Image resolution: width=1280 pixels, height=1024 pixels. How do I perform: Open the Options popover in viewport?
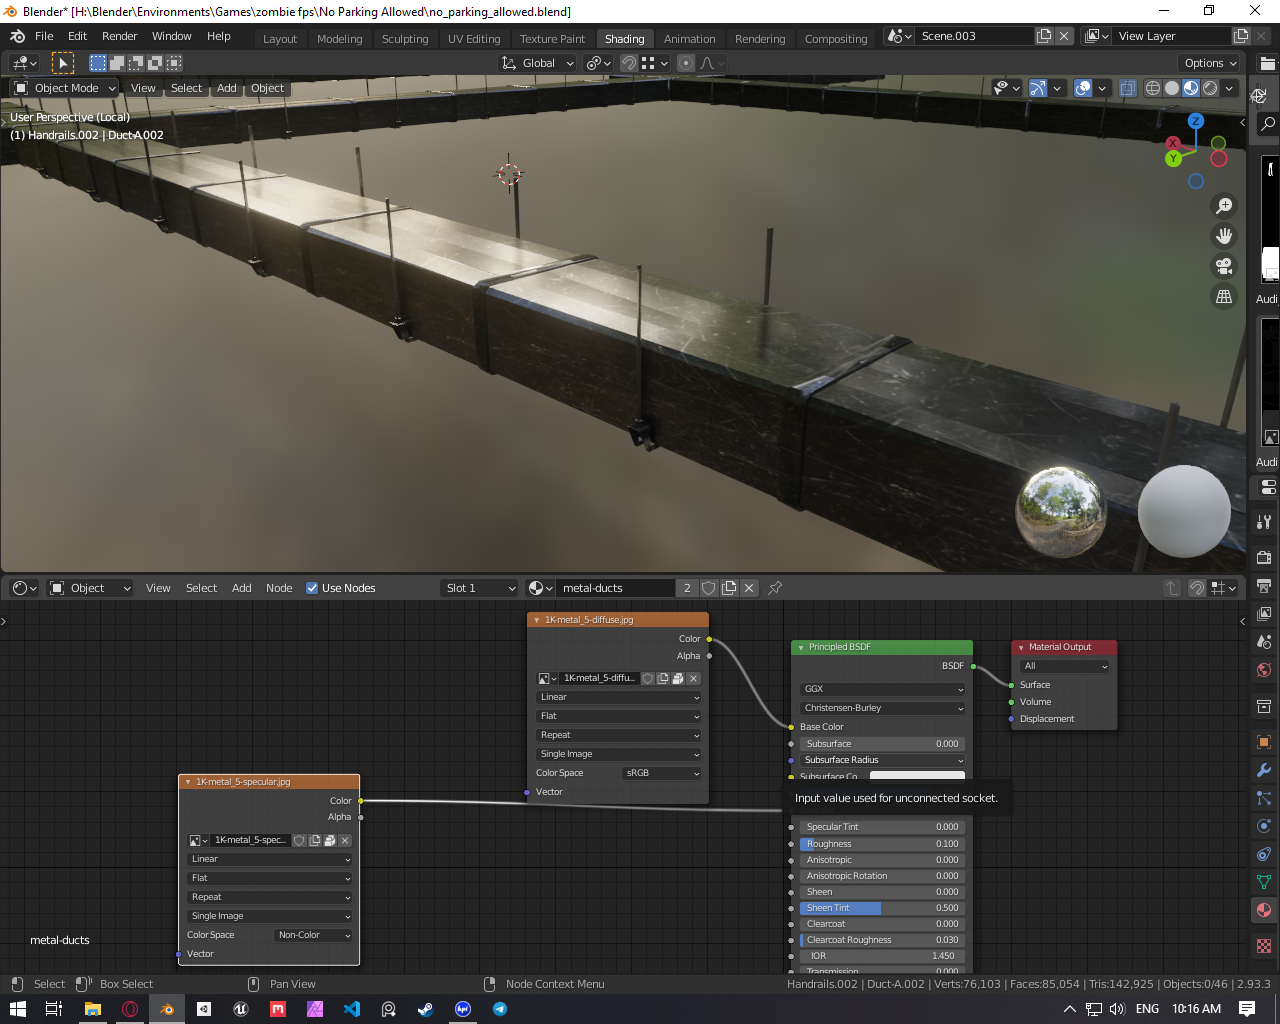[x=1210, y=63]
